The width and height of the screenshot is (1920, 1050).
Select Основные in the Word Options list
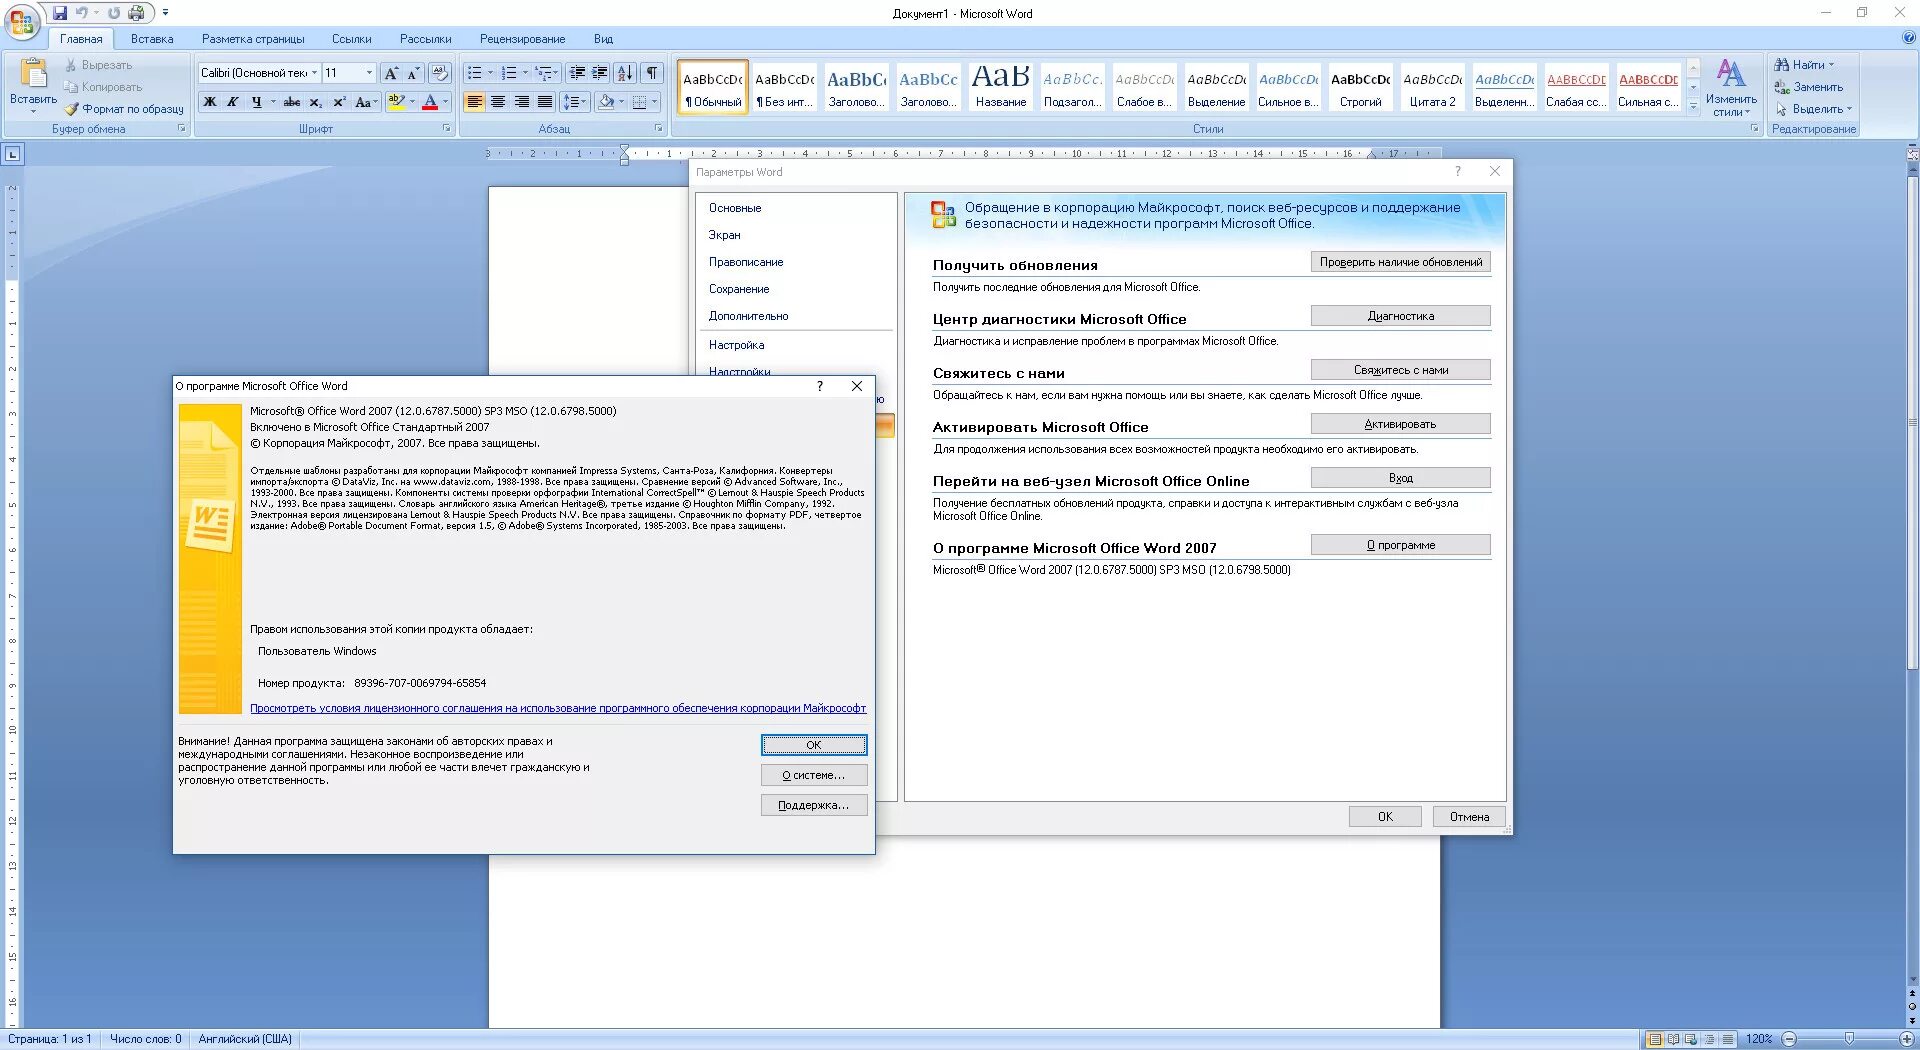click(x=733, y=208)
